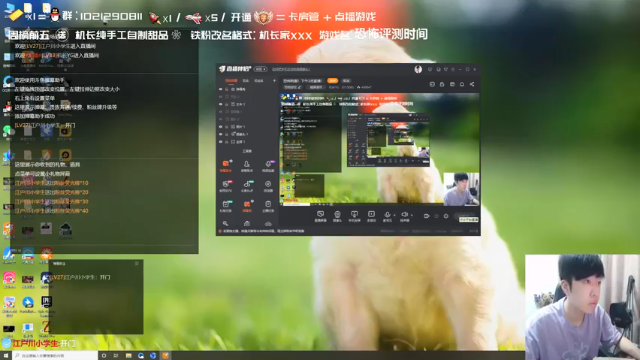640x360 pixels.
Task: Open File Explorer from taskbar
Action: [128, 356]
